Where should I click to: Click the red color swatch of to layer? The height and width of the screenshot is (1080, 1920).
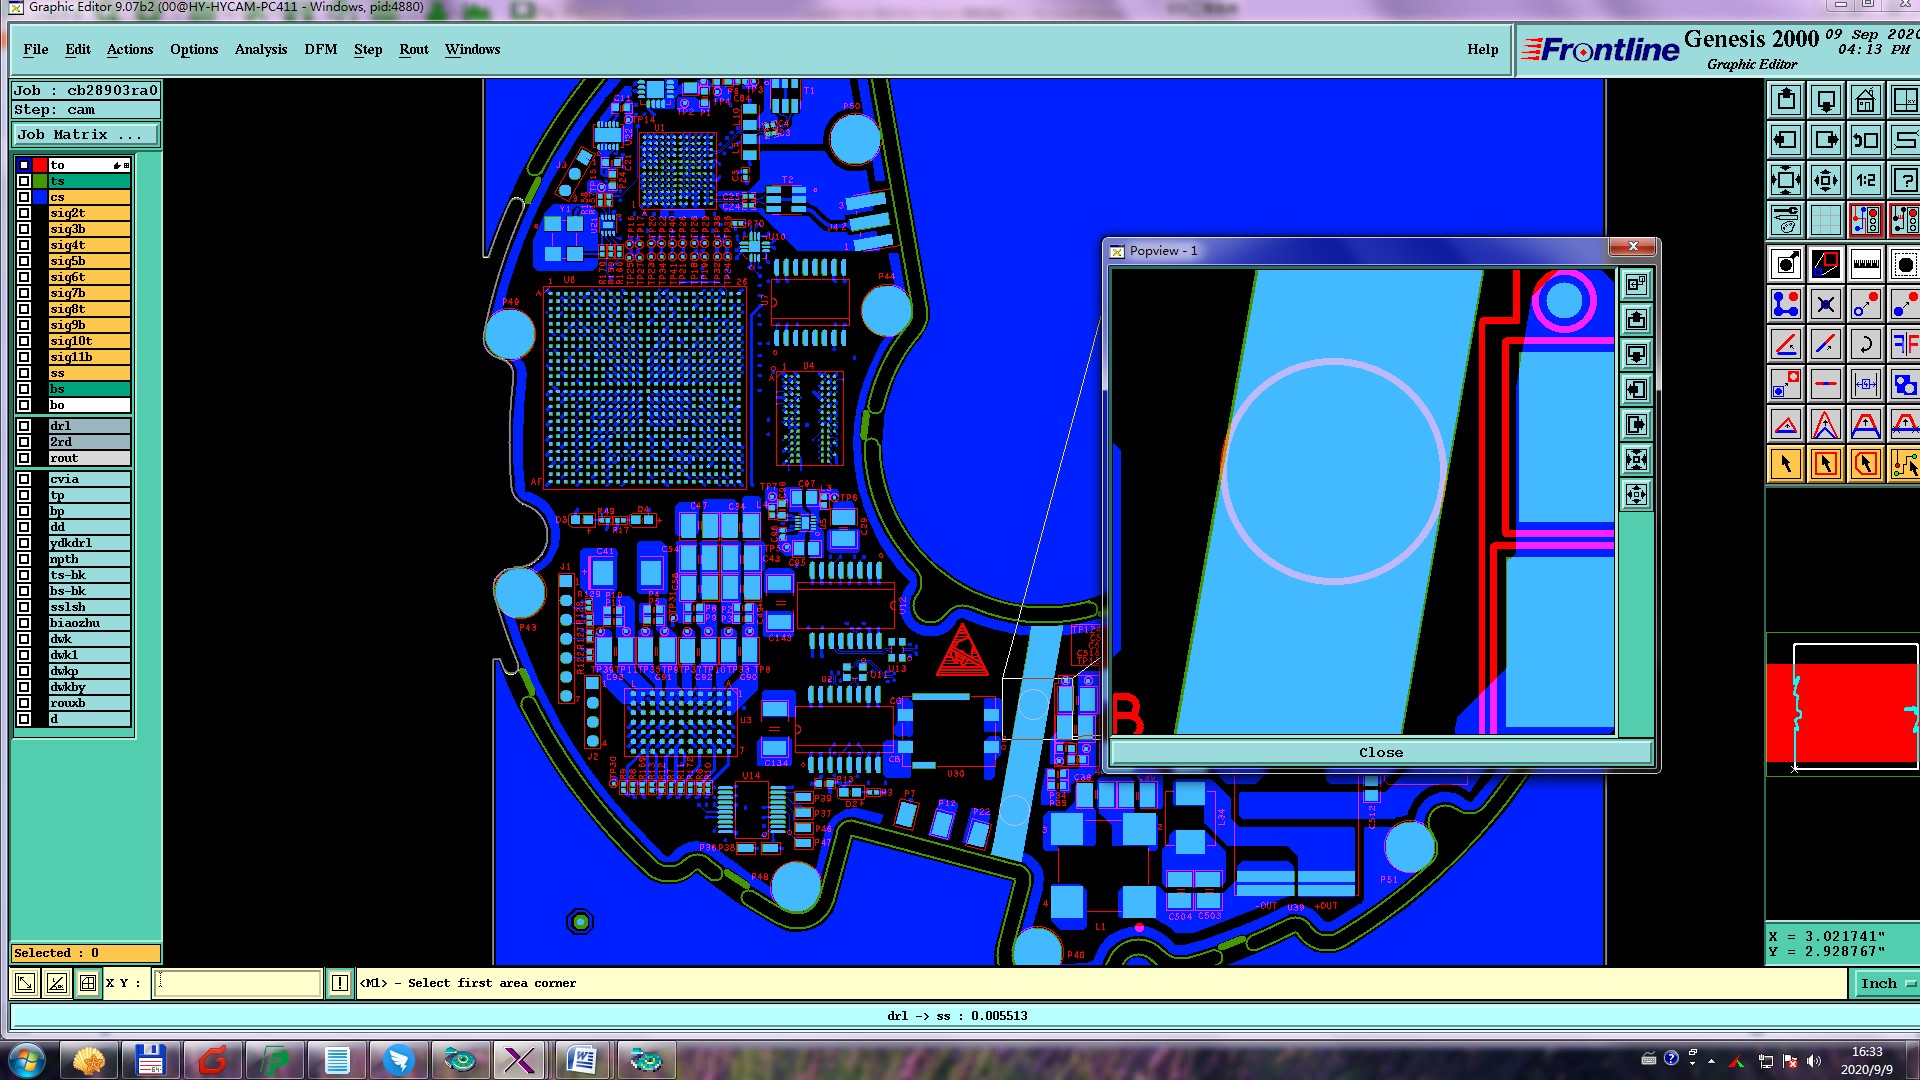pyautogui.click(x=40, y=165)
